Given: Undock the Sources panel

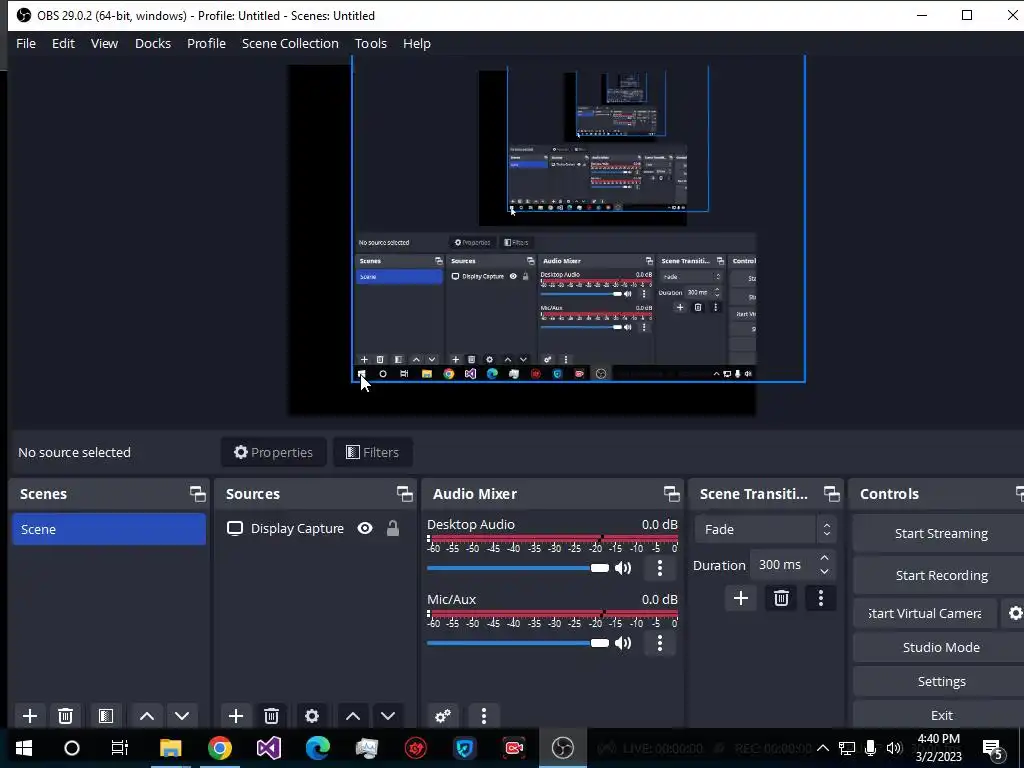Looking at the screenshot, I should point(404,494).
